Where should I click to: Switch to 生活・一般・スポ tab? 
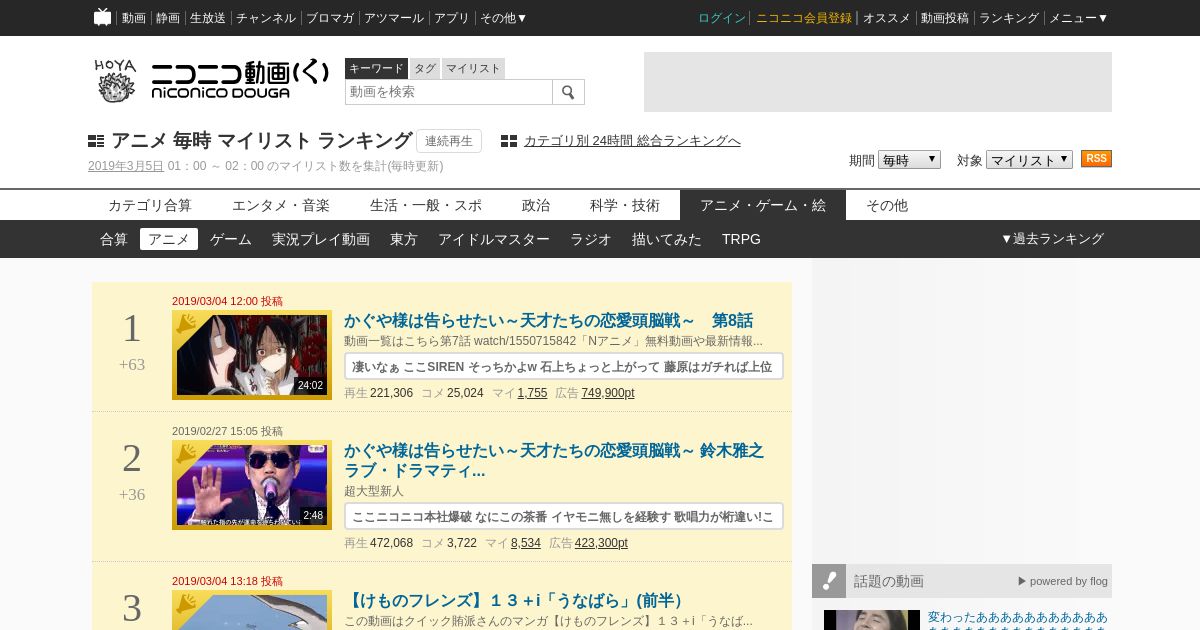point(426,205)
